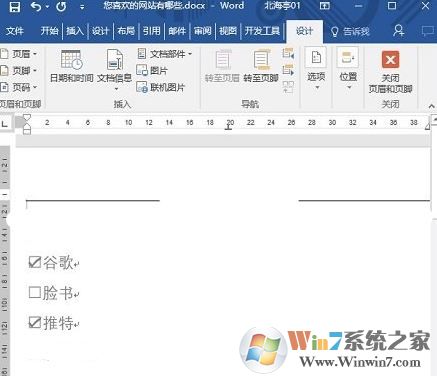Switch to the 视图 tab
The height and width of the screenshot is (376, 437).
(228, 31)
